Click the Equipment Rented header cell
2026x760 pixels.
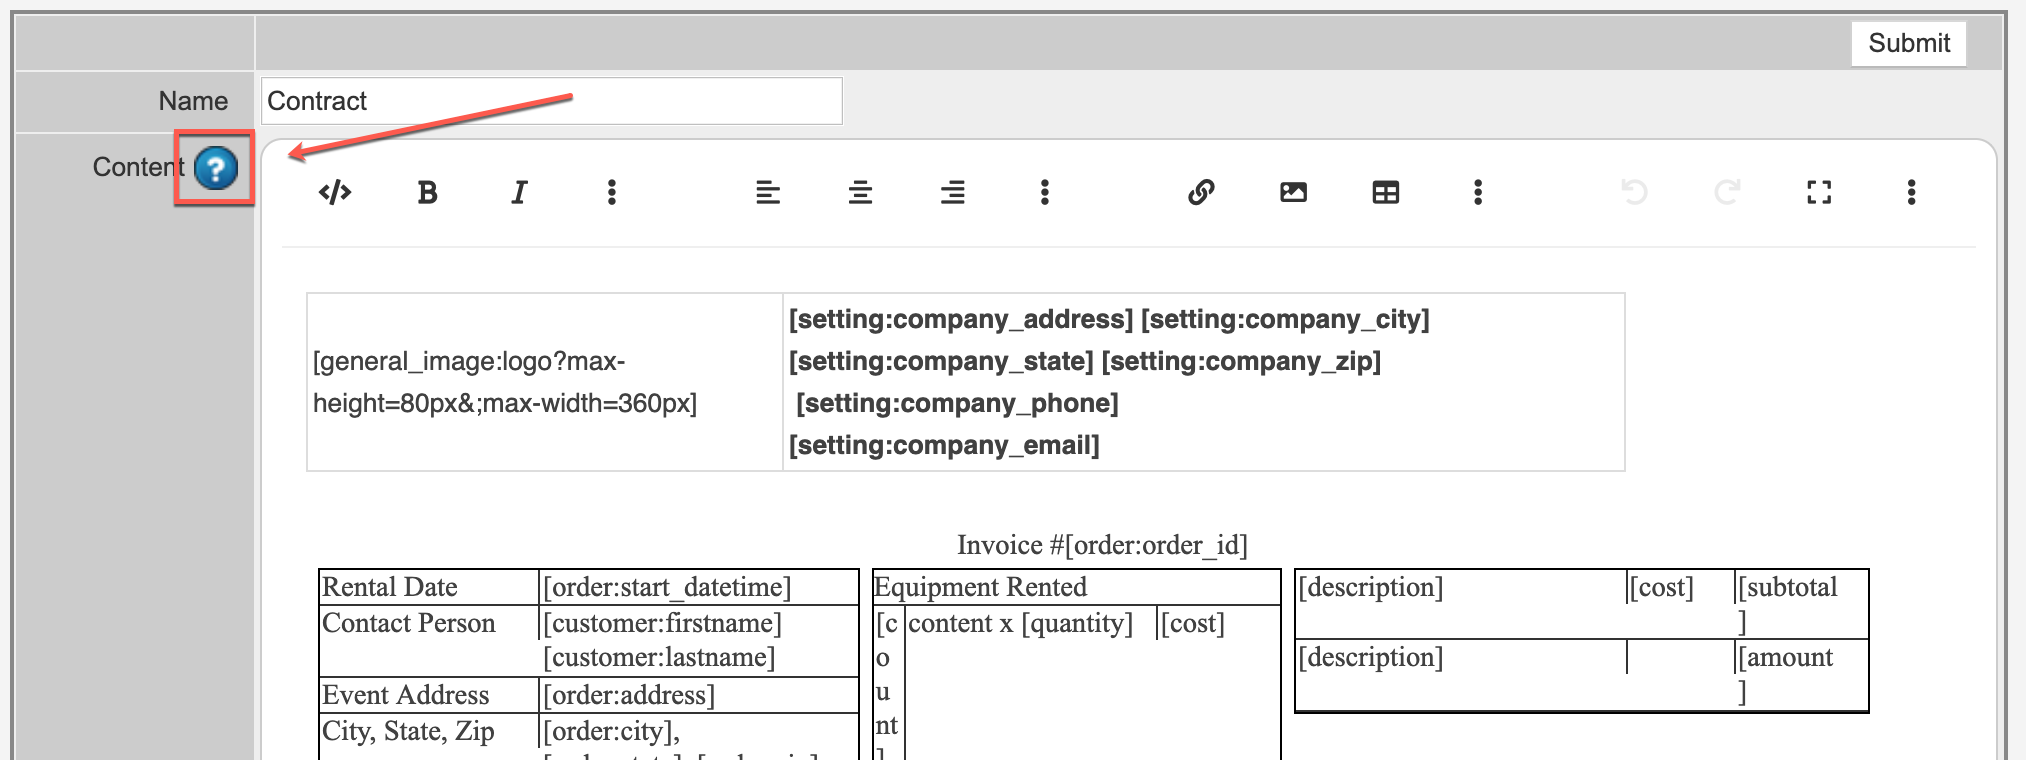point(1076,587)
